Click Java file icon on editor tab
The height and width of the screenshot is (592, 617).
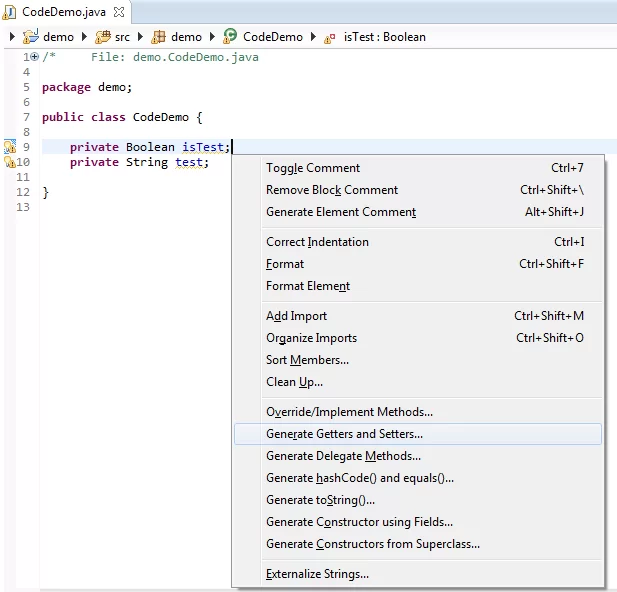9,13
